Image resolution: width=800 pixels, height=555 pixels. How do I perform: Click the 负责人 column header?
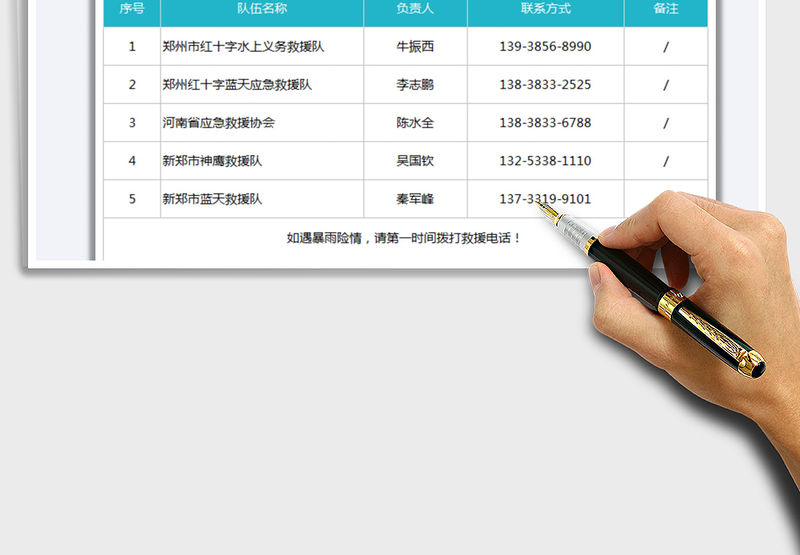(415, 9)
